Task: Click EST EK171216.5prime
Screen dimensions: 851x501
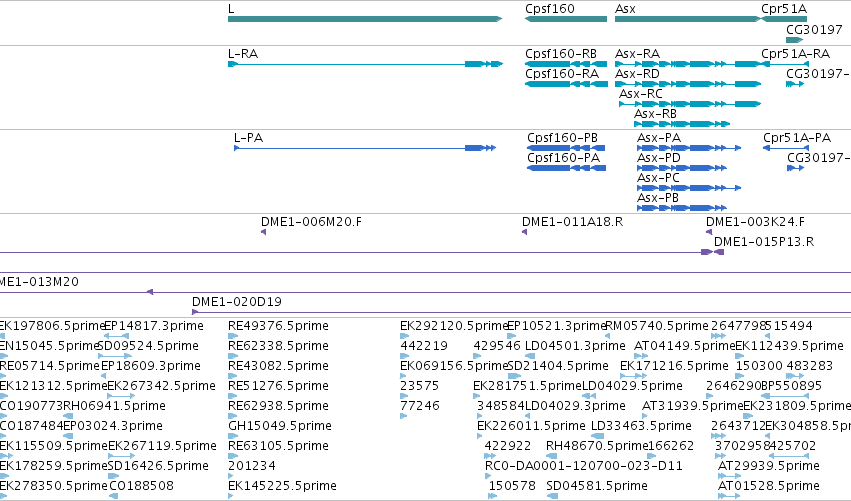Action: pyautogui.click(x=674, y=366)
